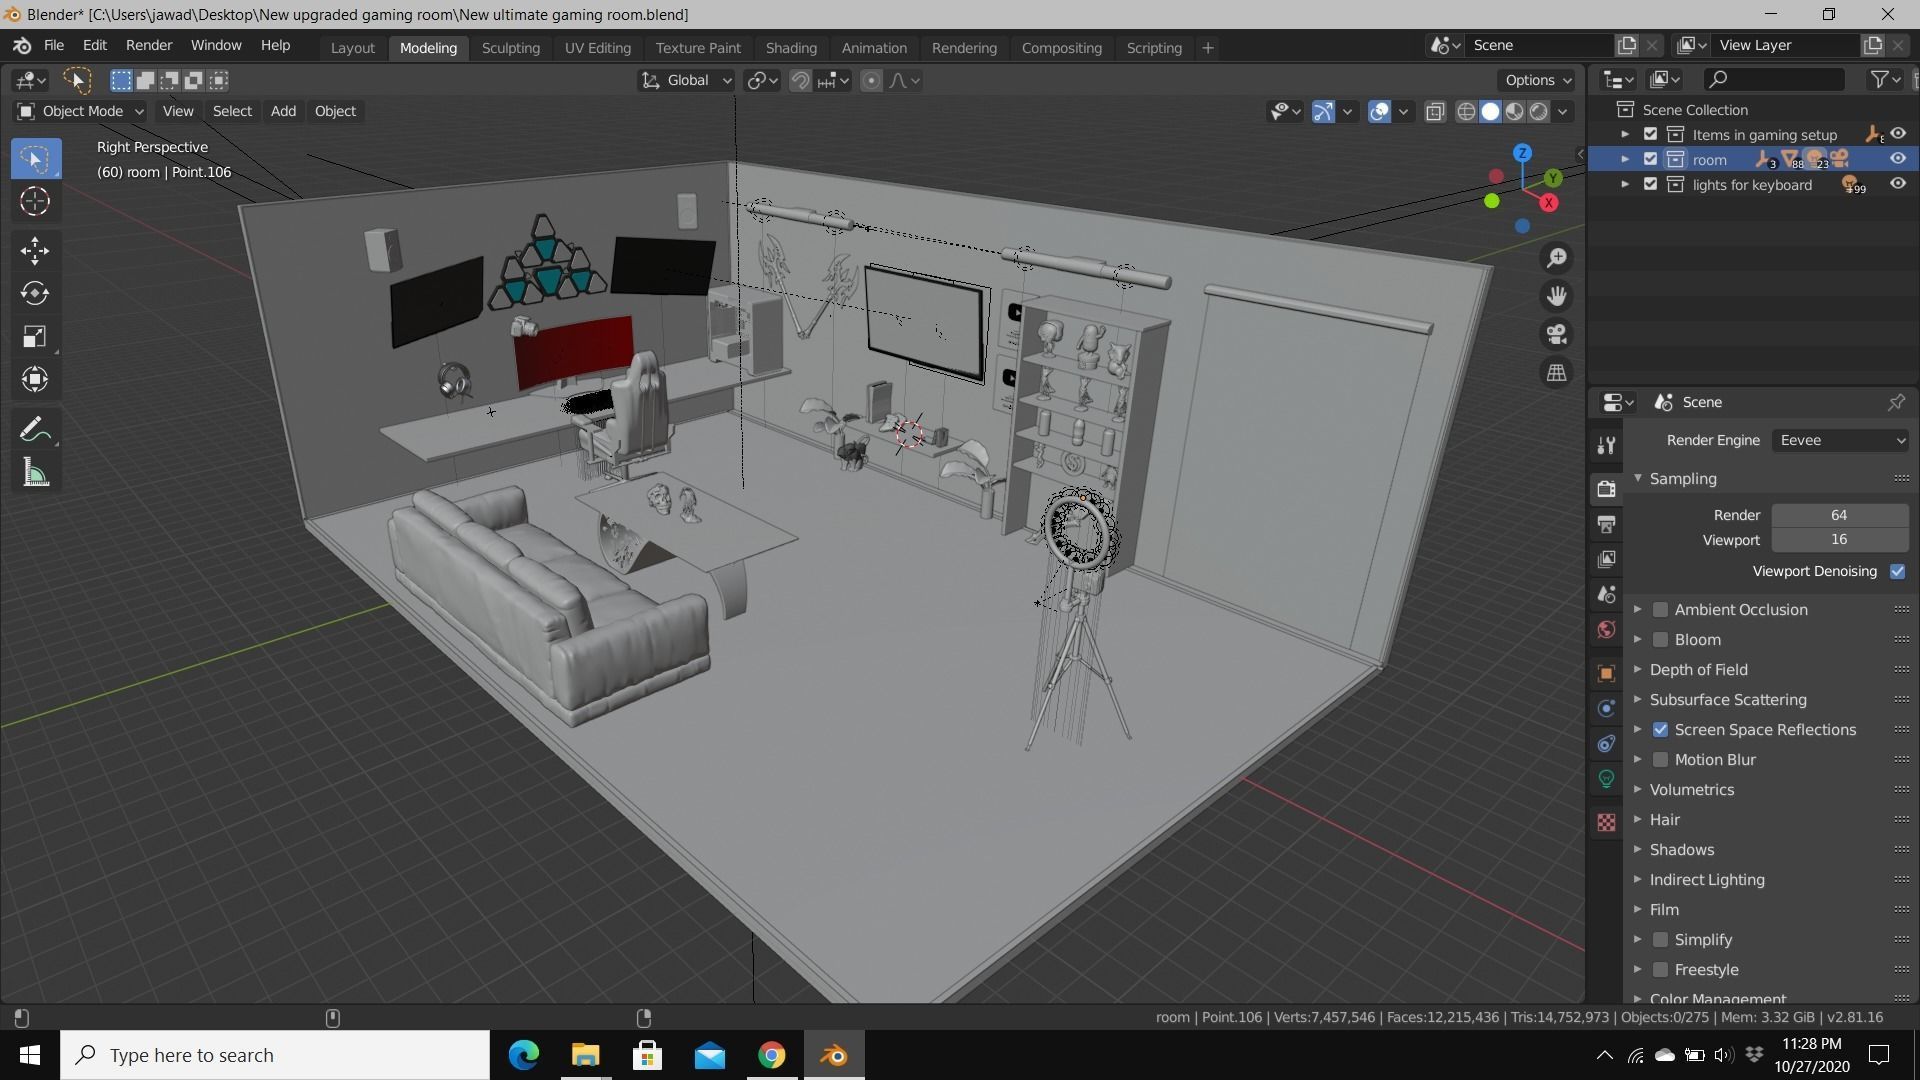Open the Object Mode dropdown
Viewport: 1920px width, 1080px height.
(x=81, y=111)
